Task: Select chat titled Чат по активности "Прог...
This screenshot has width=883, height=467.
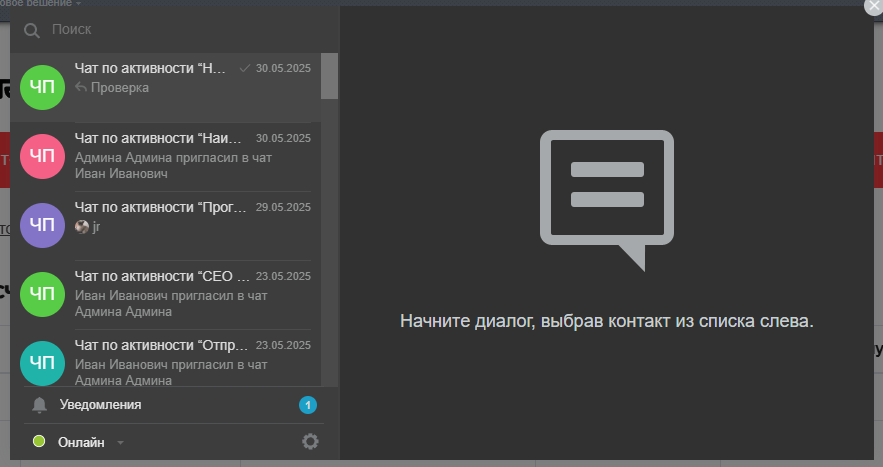Action: pyautogui.click(x=160, y=207)
